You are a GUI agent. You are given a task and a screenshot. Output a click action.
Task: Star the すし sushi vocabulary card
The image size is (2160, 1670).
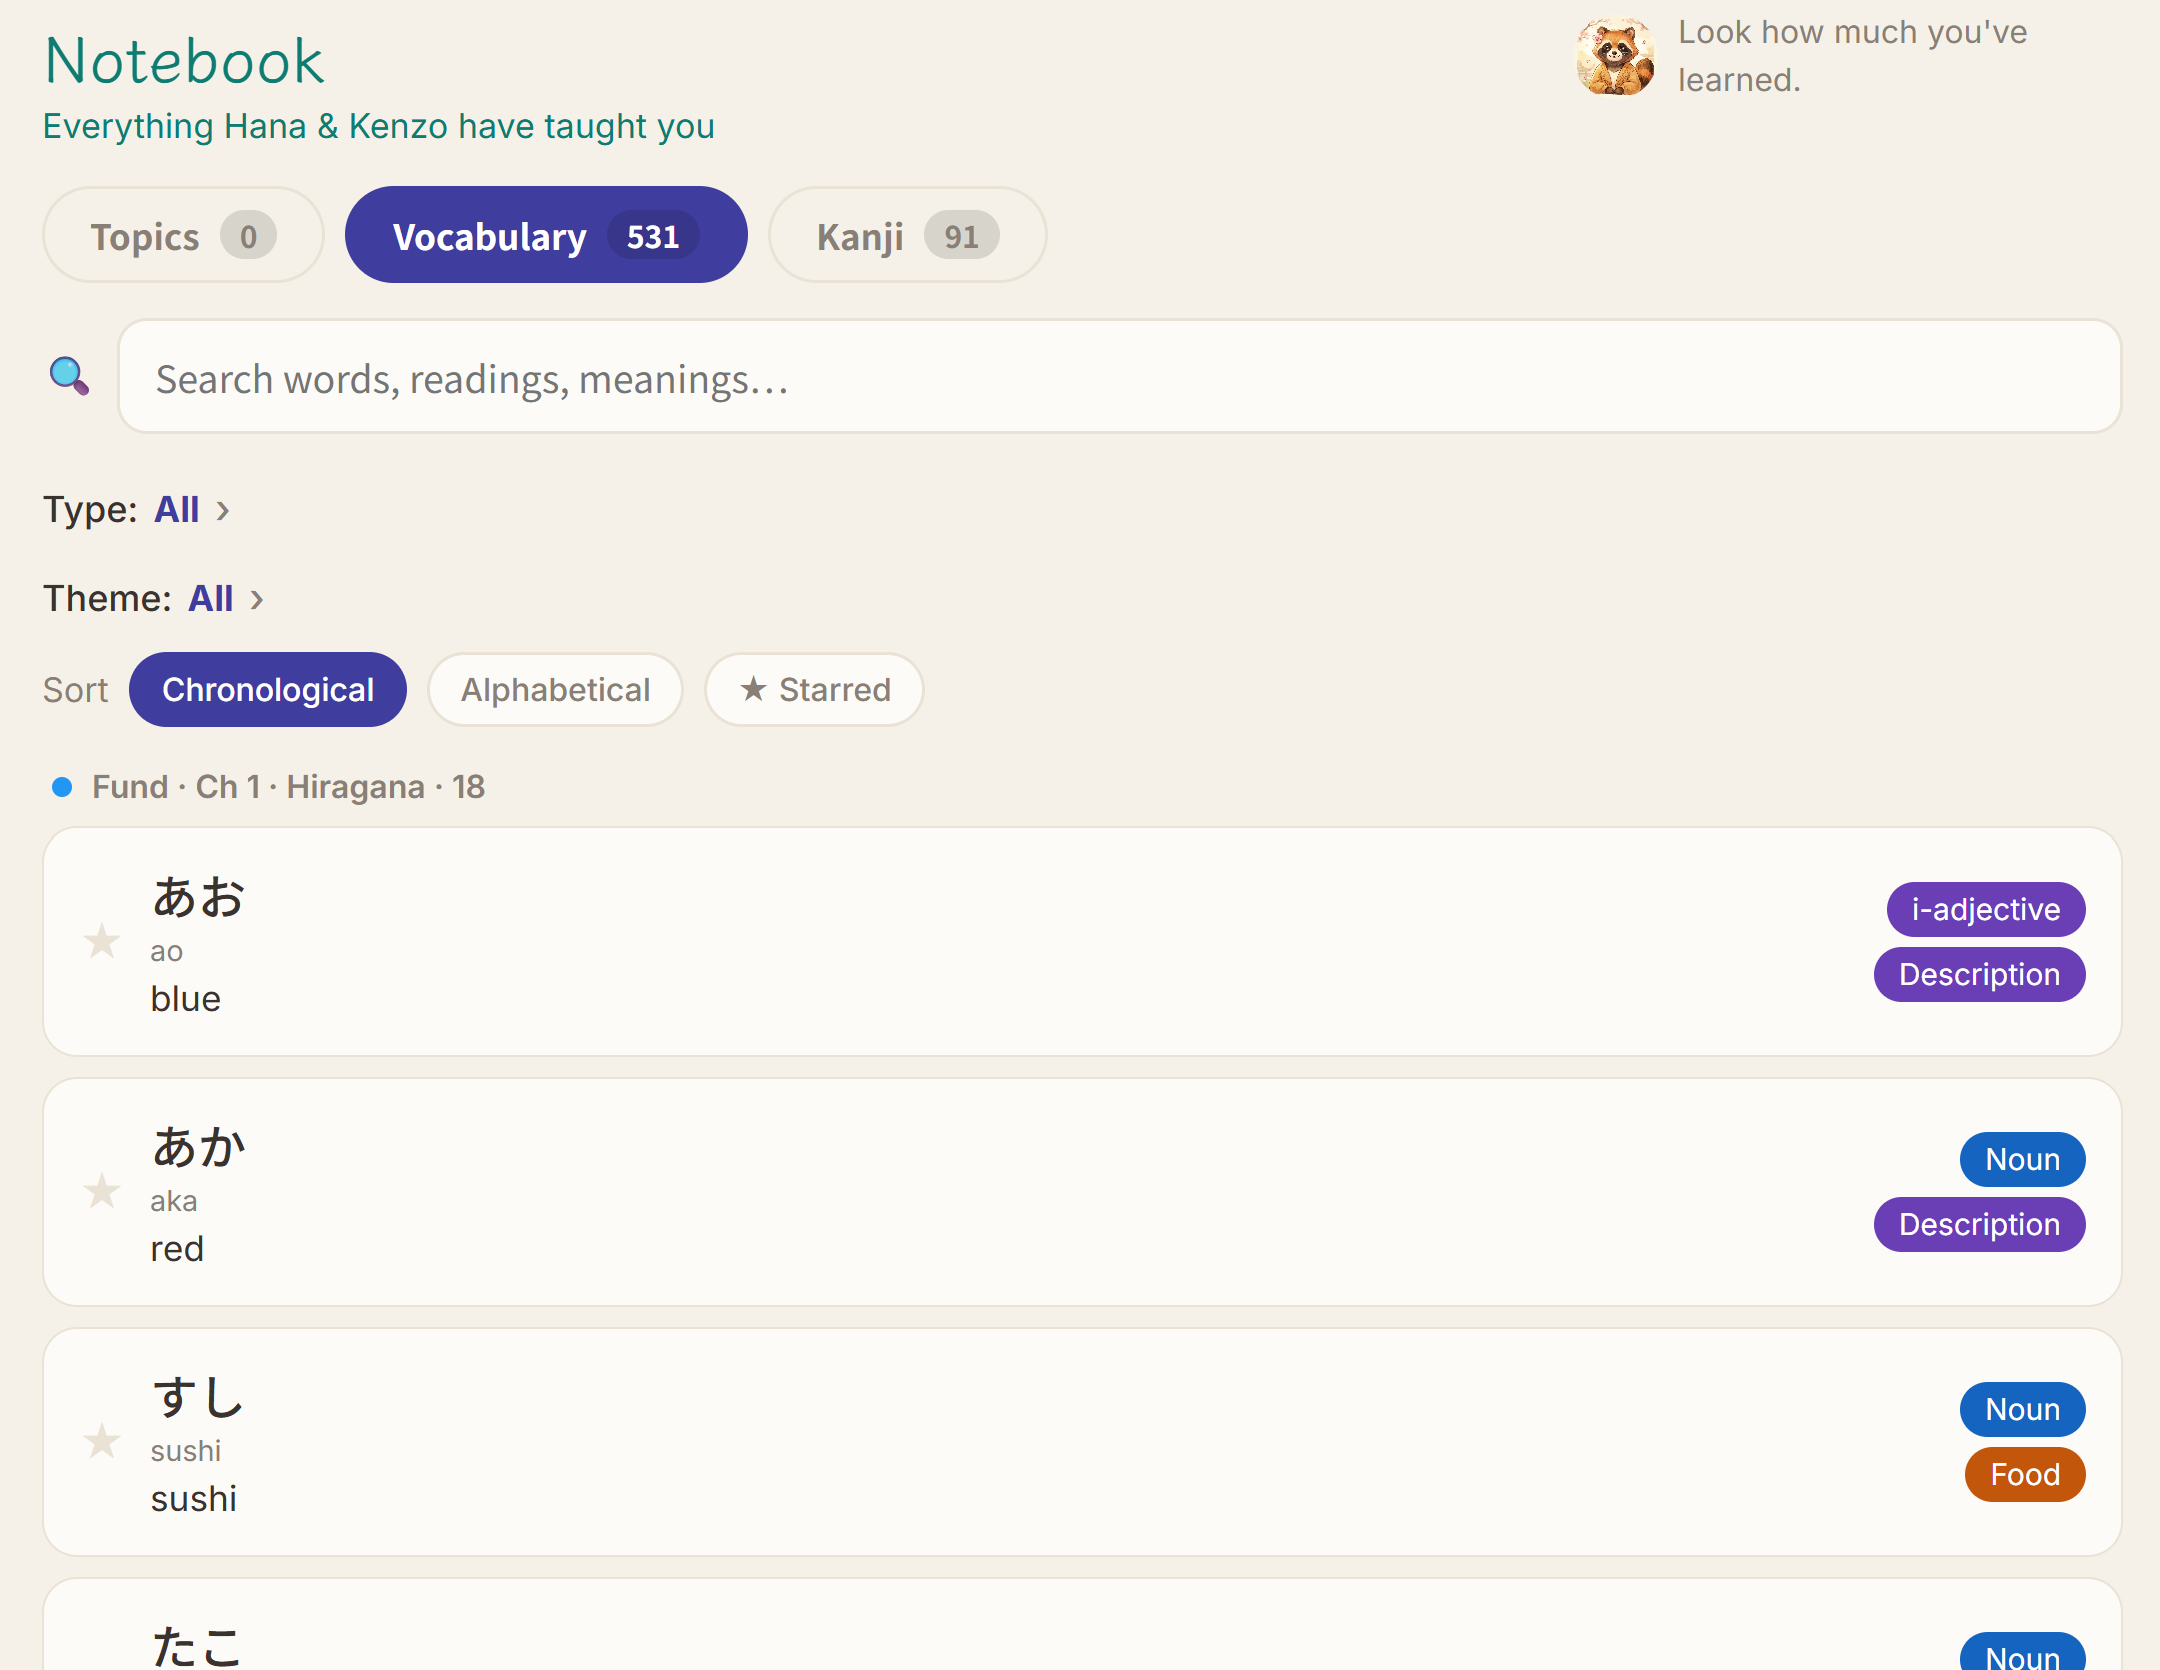point(101,1441)
